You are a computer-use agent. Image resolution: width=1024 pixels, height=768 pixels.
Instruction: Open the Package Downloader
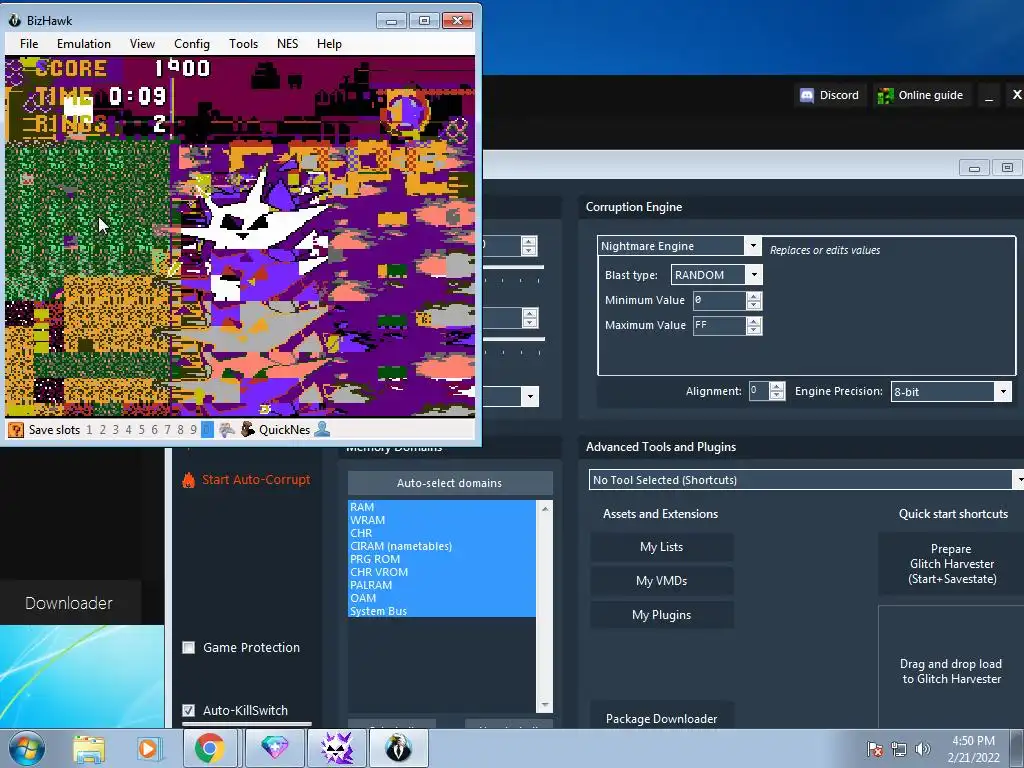[662, 718]
